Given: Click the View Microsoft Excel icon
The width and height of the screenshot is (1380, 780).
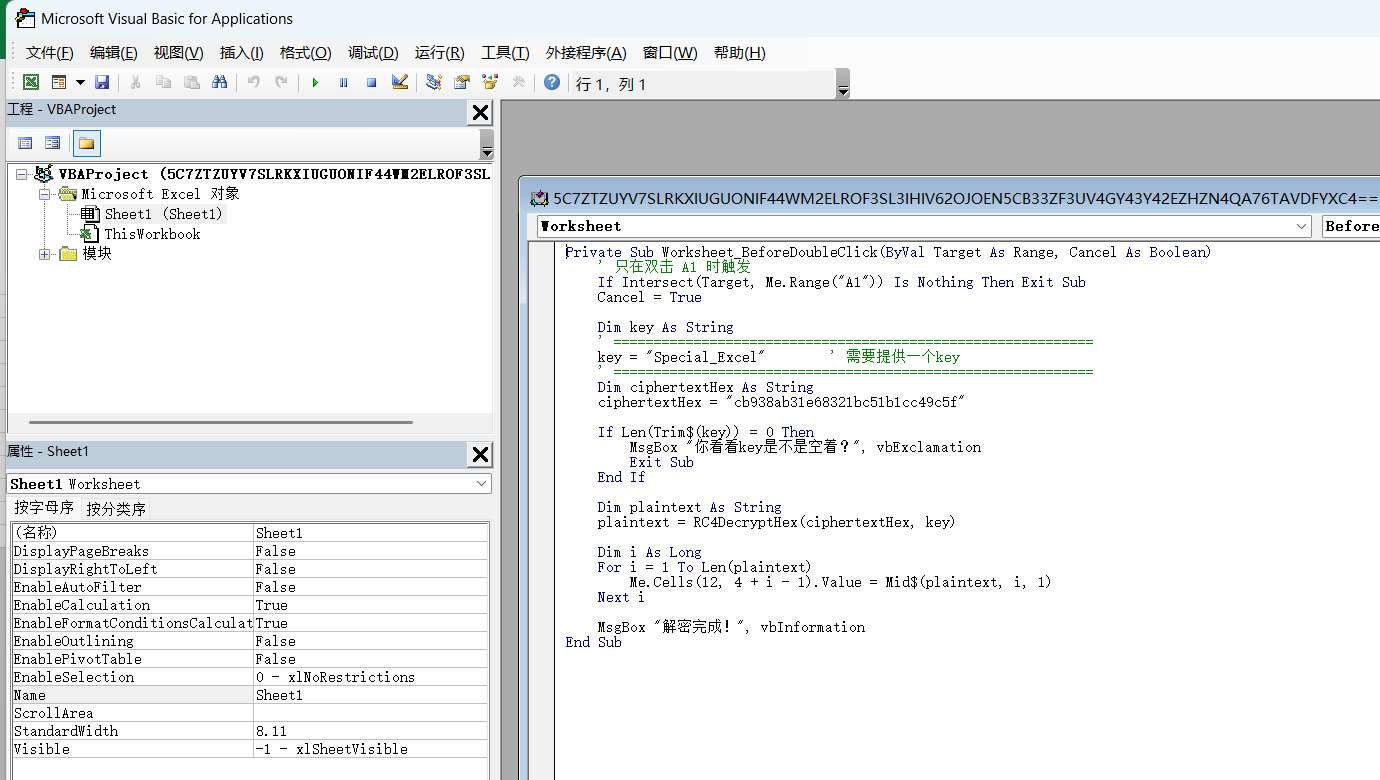Looking at the screenshot, I should [31, 83].
